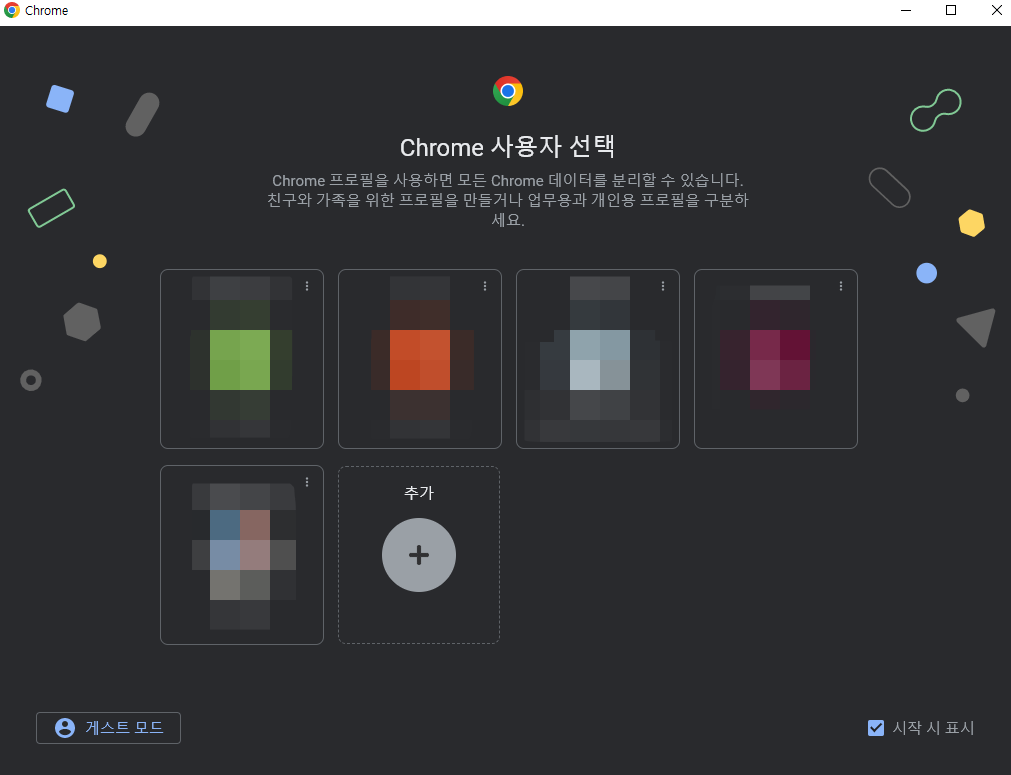Open the green profile's three-dot menu
Screen dimensions: 1011x775
click(307, 285)
